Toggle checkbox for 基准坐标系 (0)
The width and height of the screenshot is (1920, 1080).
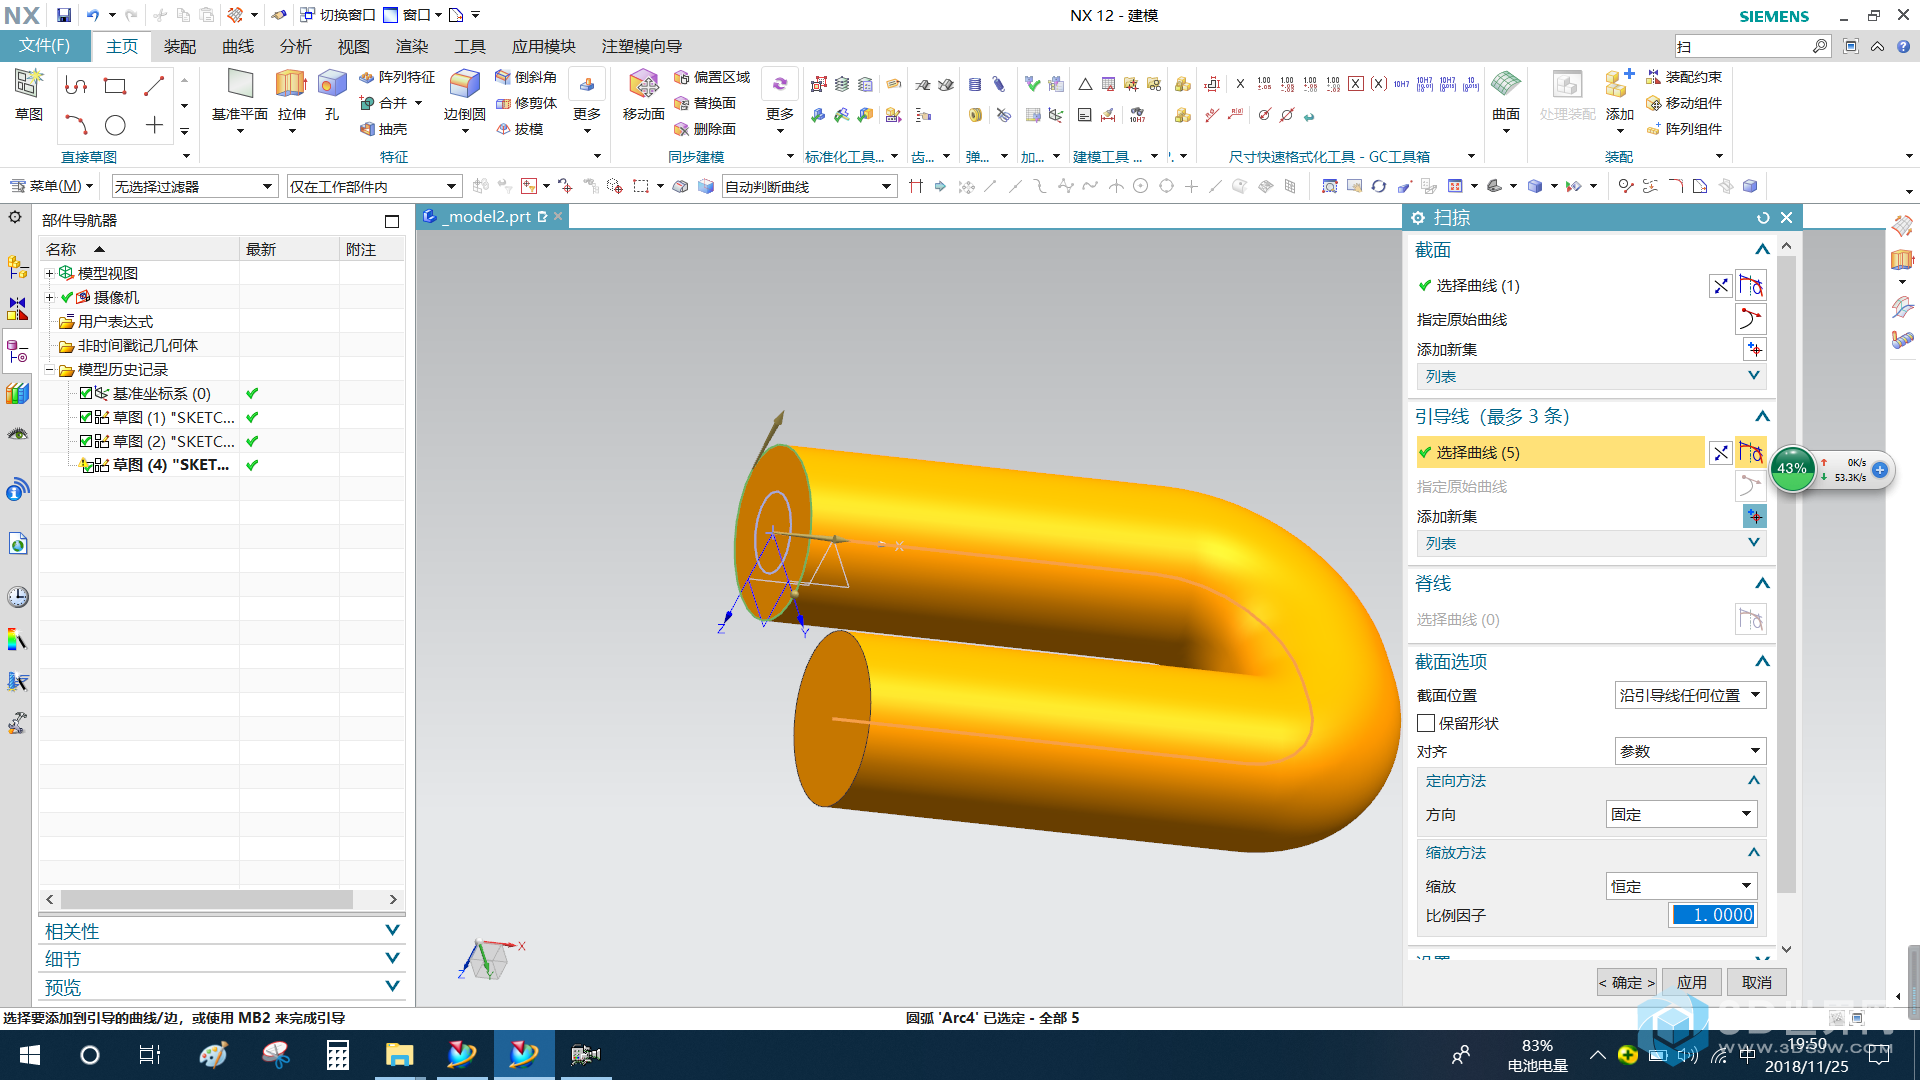86,393
